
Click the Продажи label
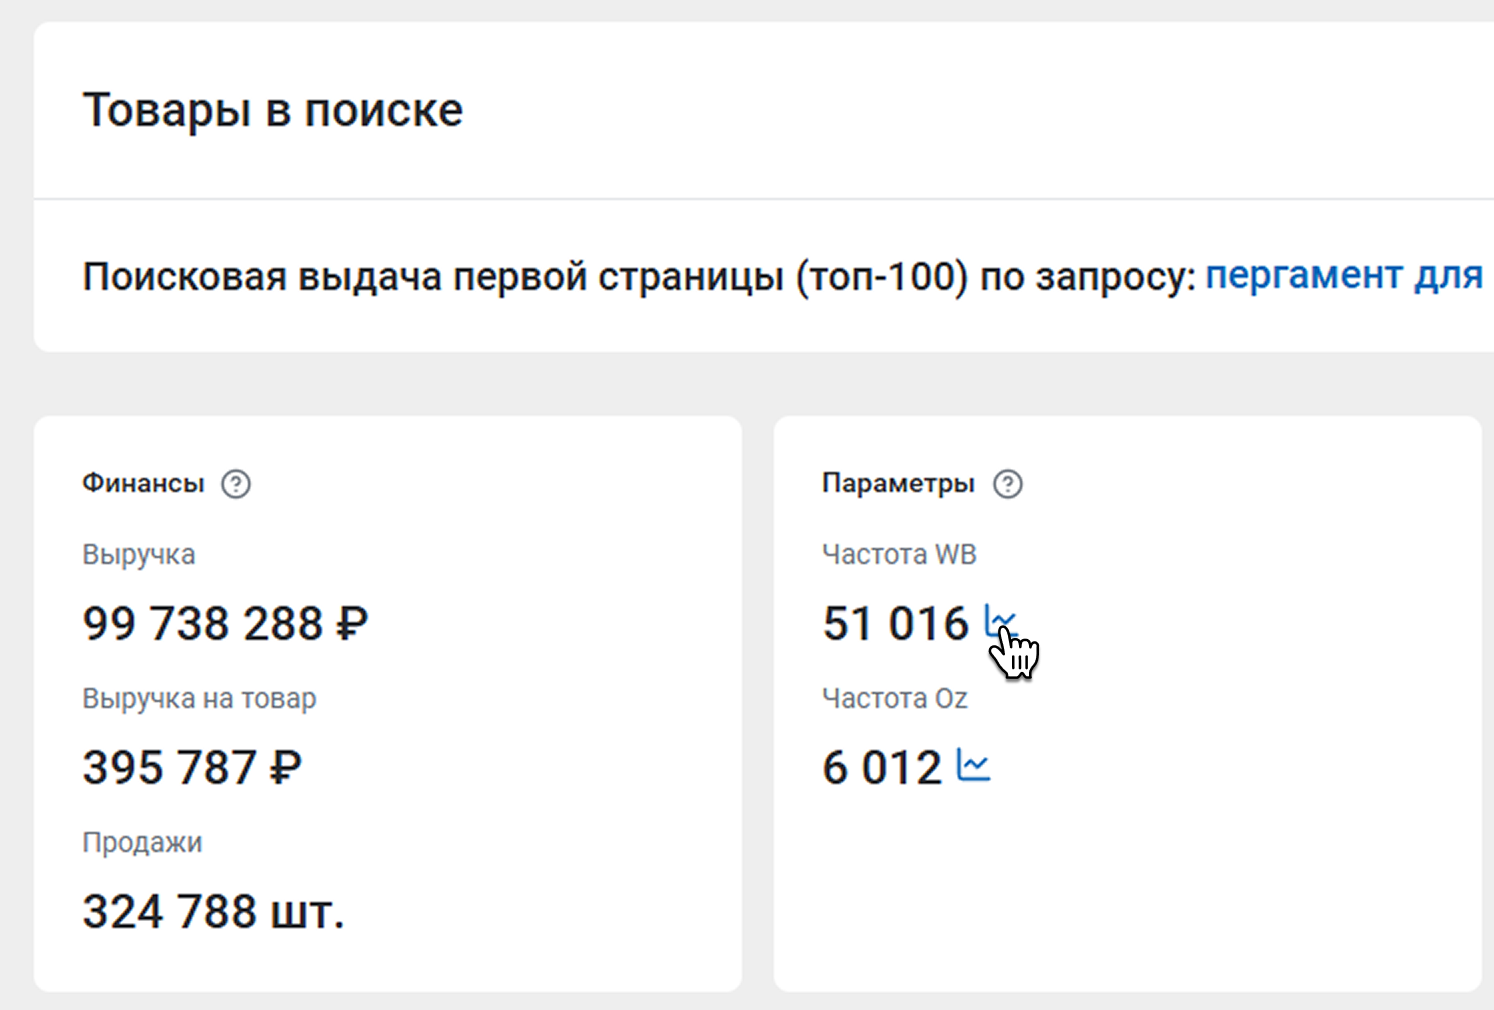tap(142, 843)
